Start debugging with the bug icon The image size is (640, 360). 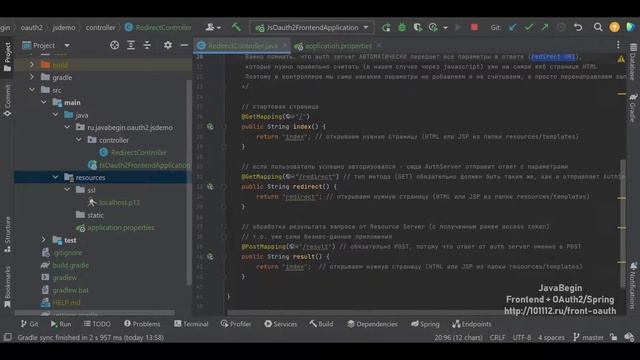tap(402, 27)
